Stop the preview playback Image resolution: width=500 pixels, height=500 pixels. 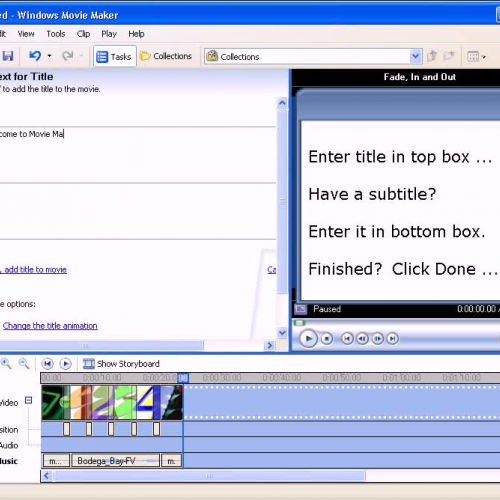[x=327, y=339]
